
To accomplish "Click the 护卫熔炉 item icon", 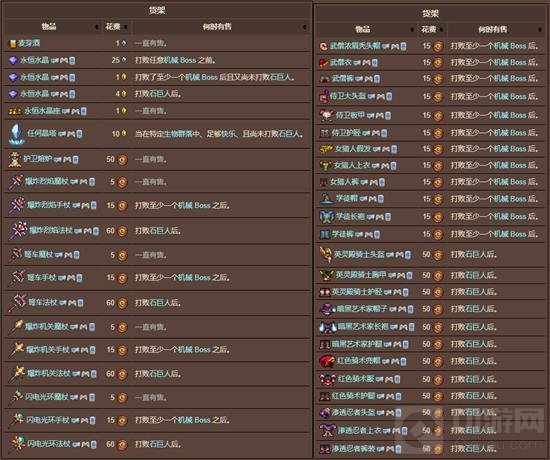I will coord(14,160).
